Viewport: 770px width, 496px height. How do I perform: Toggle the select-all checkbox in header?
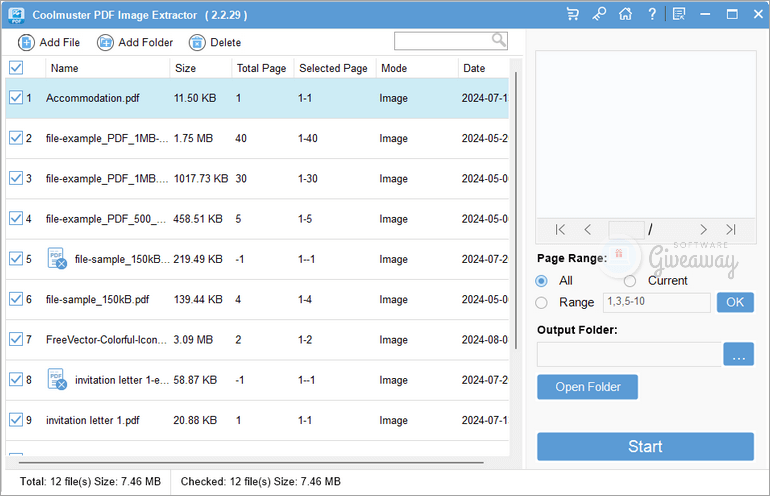point(16,68)
